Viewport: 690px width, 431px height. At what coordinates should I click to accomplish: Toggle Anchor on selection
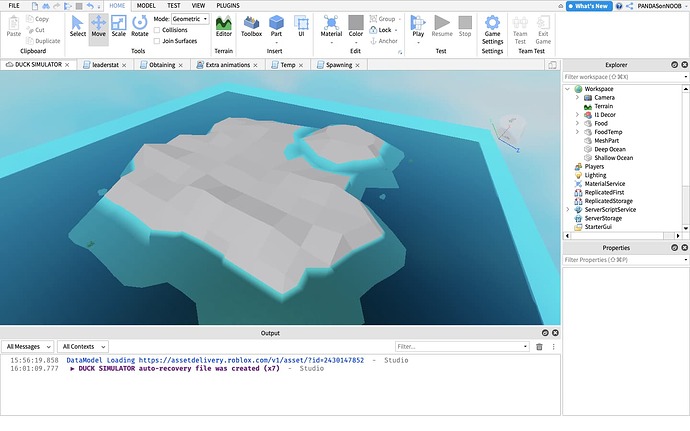click(383, 41)
